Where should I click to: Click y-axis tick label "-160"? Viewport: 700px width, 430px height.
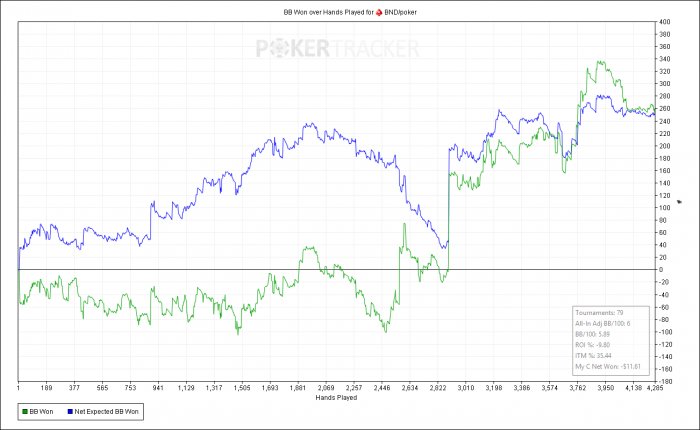click(x=664, y=369)
